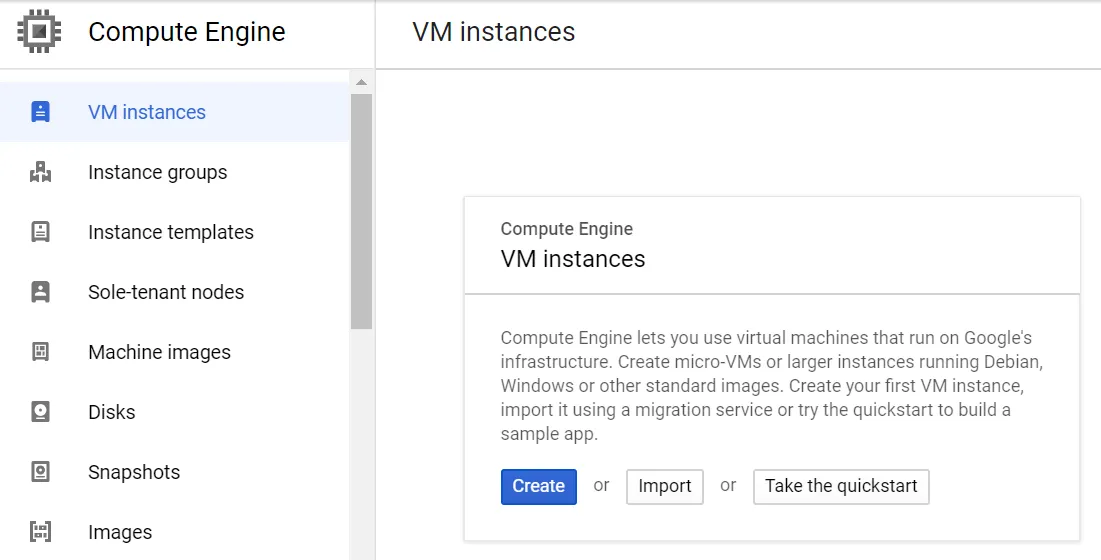This screenshot has height=560, width=1101.
Task: Click the Snapshots icon
Action: point(41,472)
